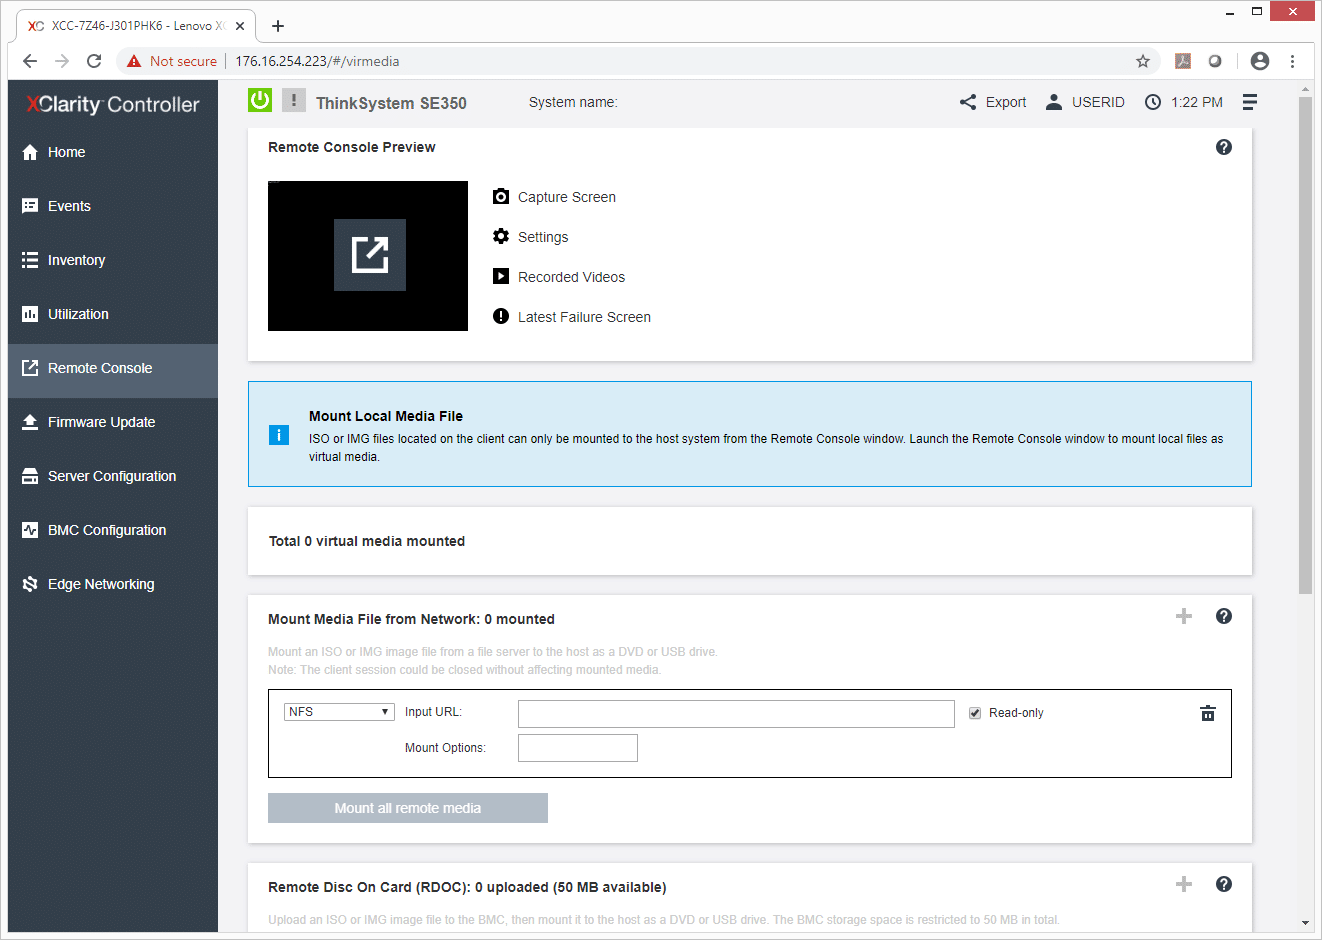Open Recorded Videos play icon
This screenshot has height=940, width=1322.
click(501, 276)
